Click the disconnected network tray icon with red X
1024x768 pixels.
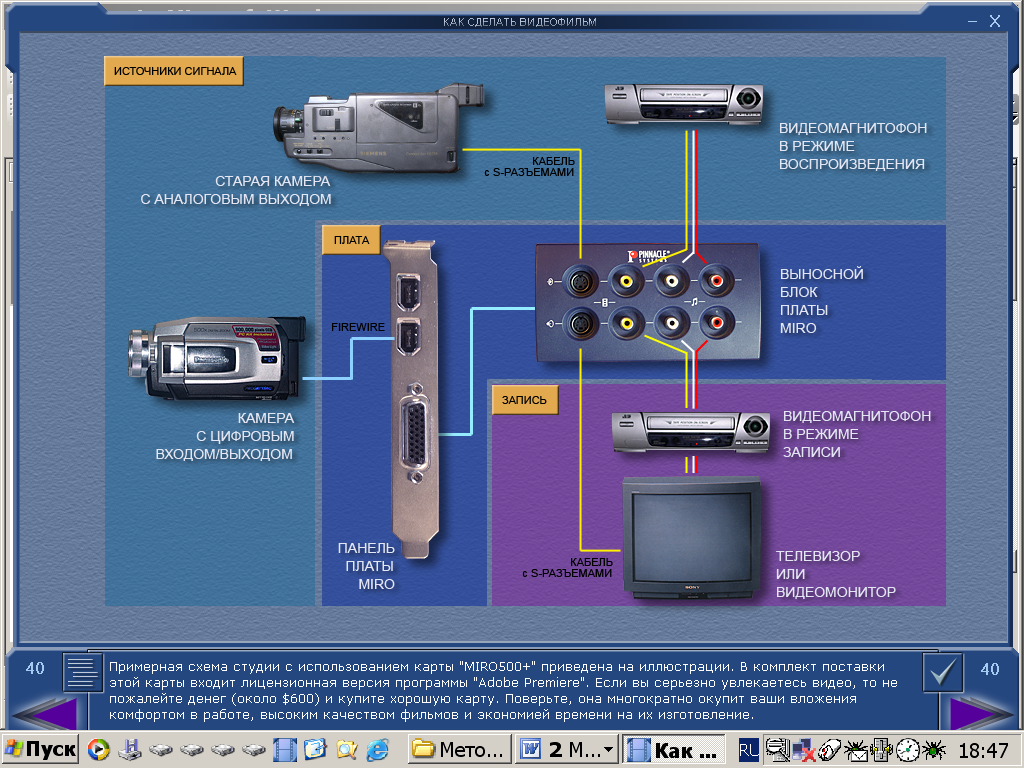[803, 750]
